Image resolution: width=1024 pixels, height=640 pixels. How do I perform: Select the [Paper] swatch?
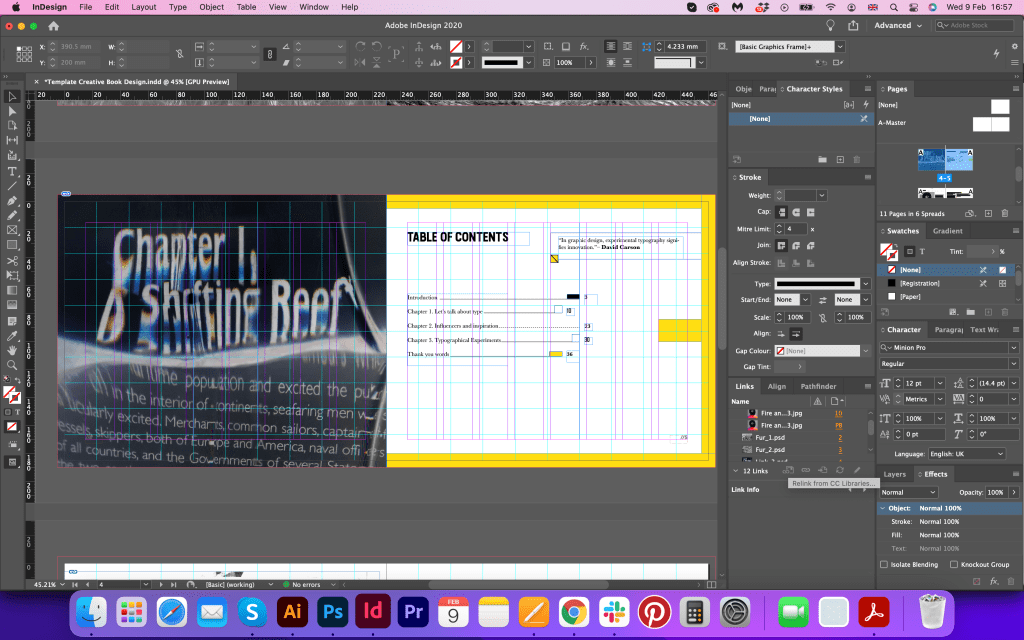point(911,296)
